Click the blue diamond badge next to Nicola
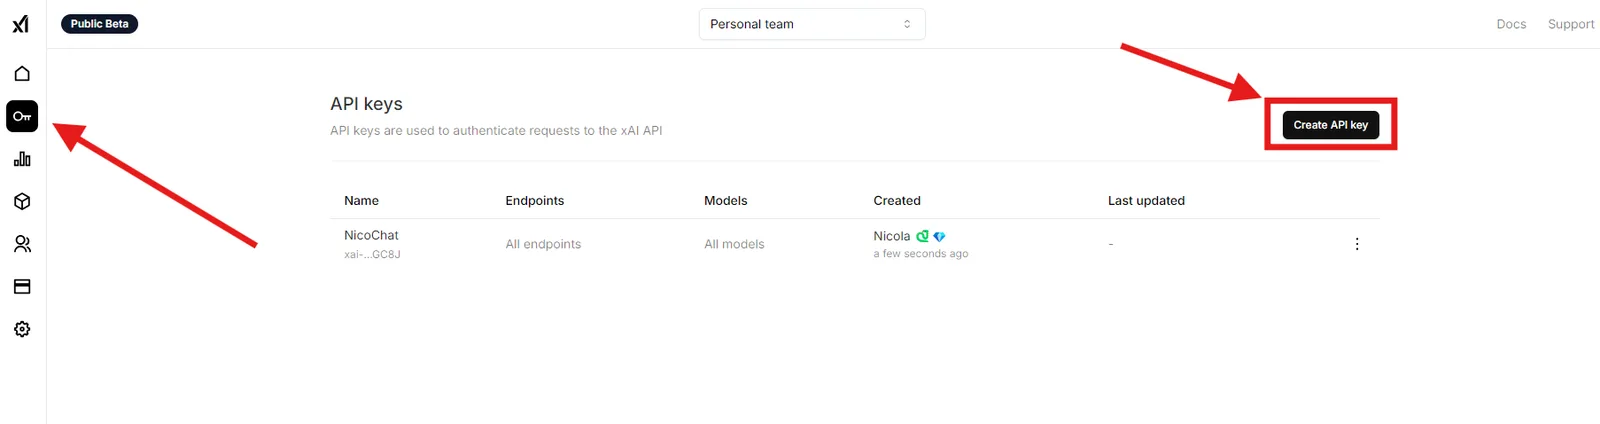1600x424 pixels. [x=939, y=237]
